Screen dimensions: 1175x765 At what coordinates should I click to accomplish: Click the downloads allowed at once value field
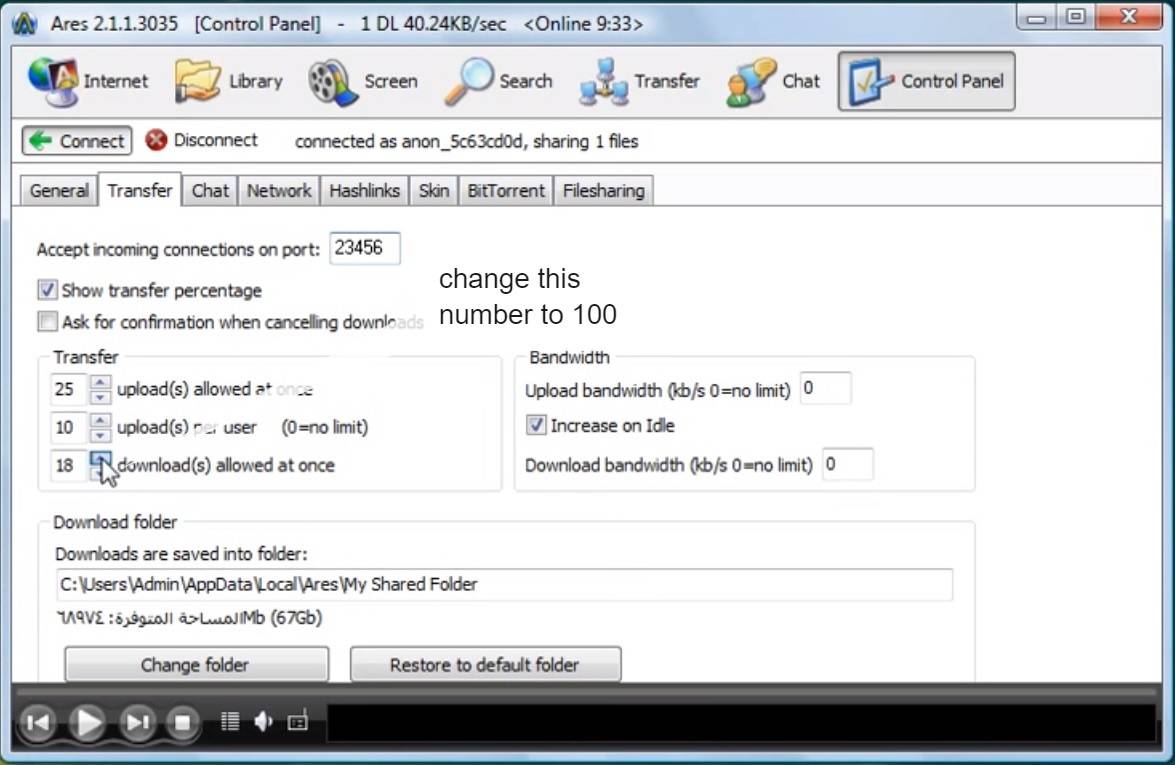pos(69,466)
